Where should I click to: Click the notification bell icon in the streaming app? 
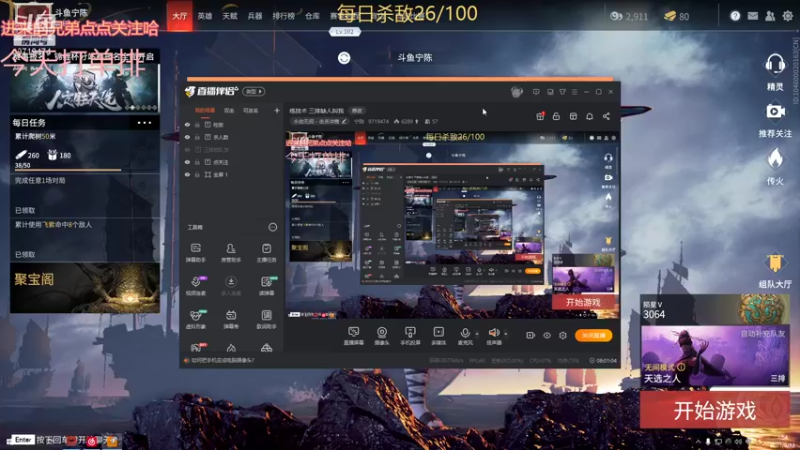click(589, 116)
